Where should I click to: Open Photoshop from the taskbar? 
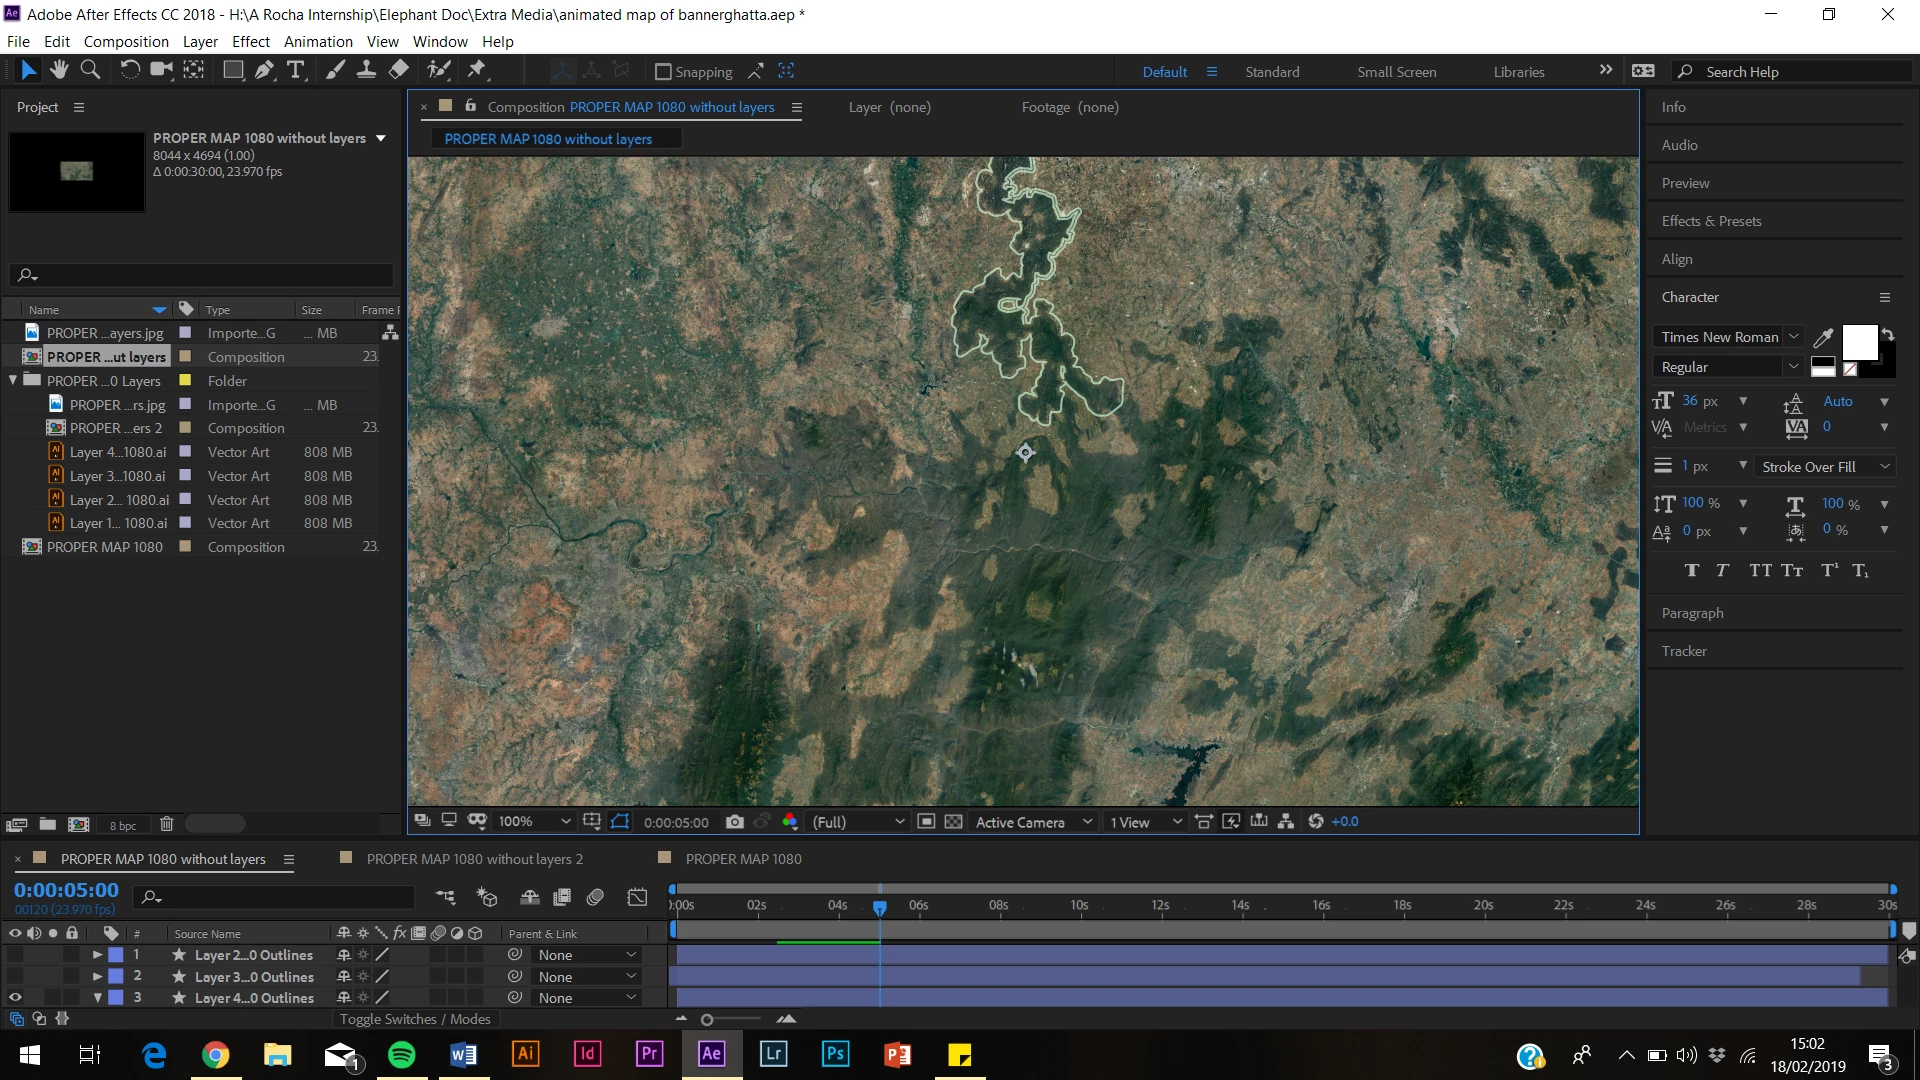(x=835, y=1054)
